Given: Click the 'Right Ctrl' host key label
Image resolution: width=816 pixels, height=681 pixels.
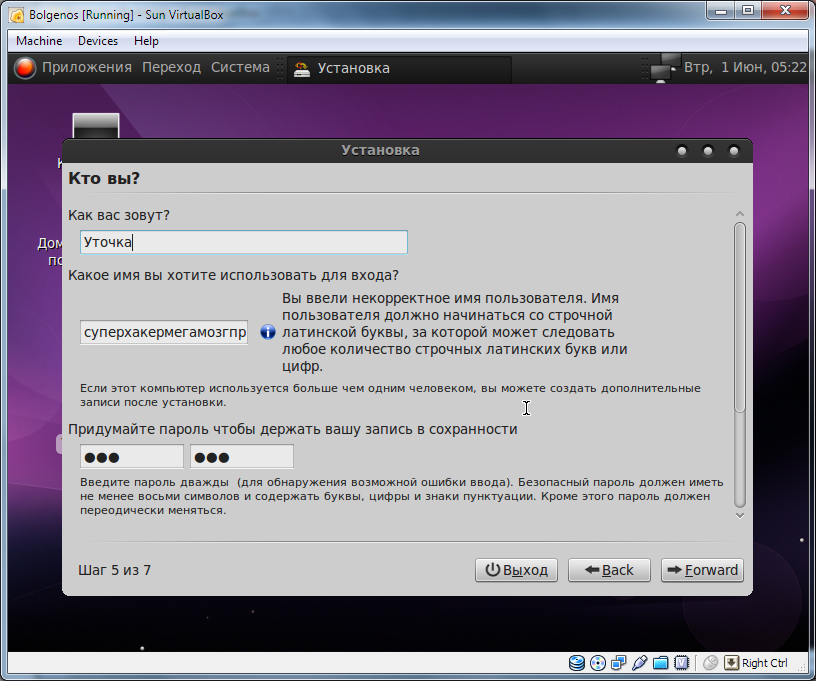Looking at the screenshot, I should (764, 663).
